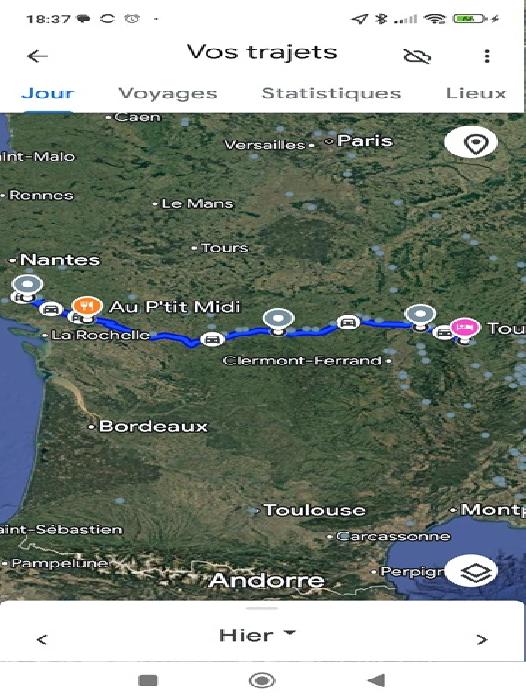The image size is (526, 700).
Task: Tap the location pin button on the map
Action: (x=472, y=142)
